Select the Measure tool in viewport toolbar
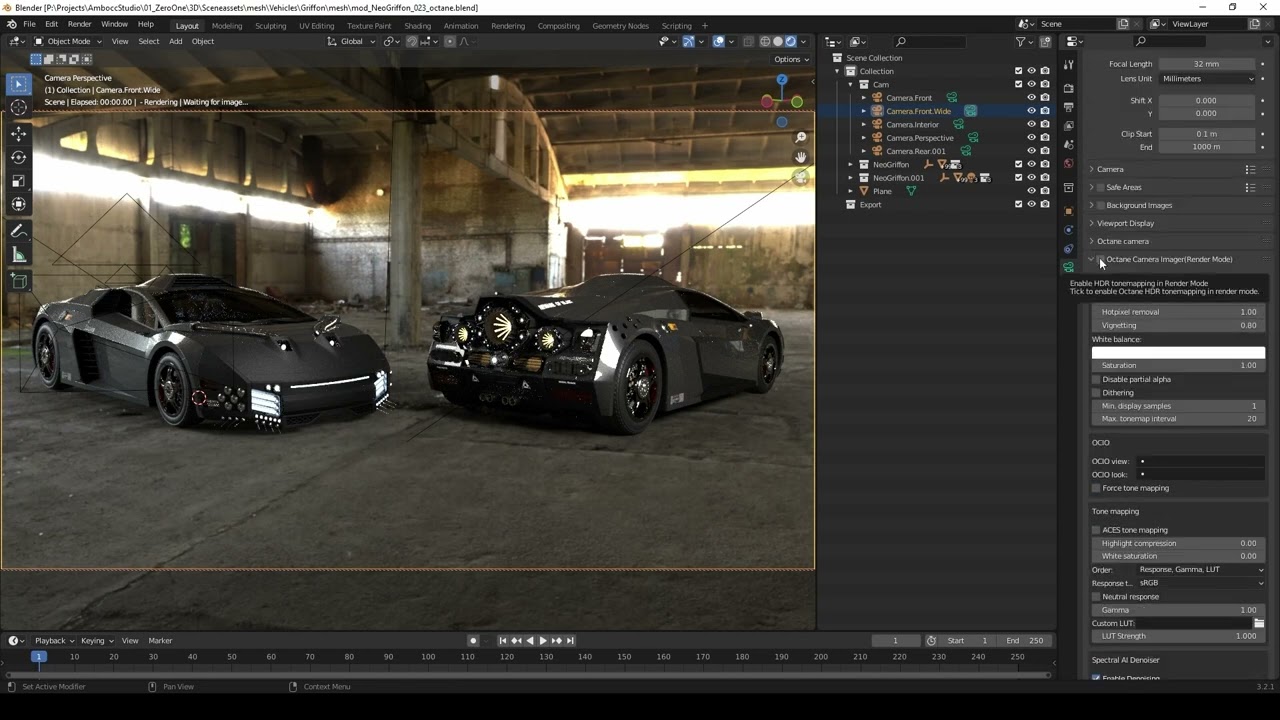This screenshot has width=1280, height=720. tap(18, 255)
